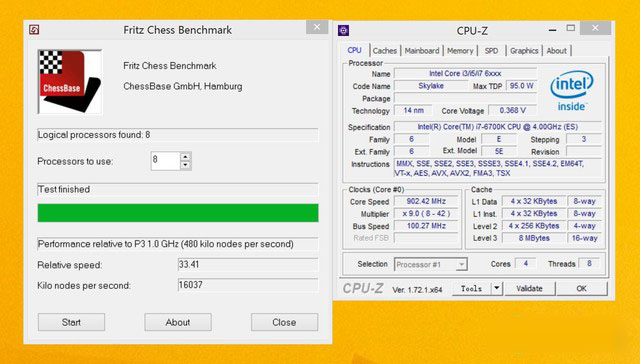Click the L1 Inst. 4 x 32 KBytes value
640x364 pixels.
coord(534,213)
